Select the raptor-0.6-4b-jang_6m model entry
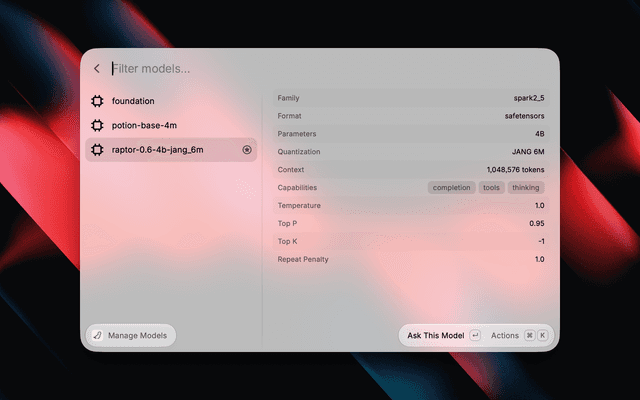 pyautogui.click(x=171, y=150)
